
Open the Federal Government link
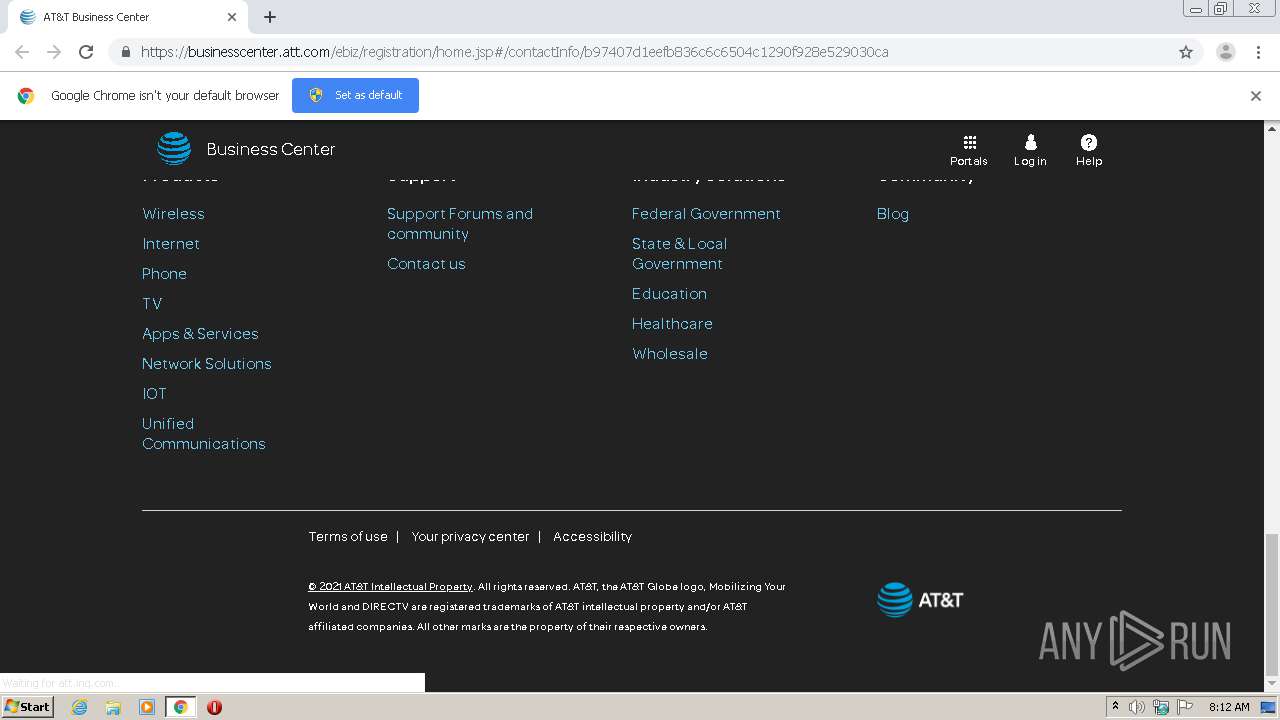tap(706, 214)
